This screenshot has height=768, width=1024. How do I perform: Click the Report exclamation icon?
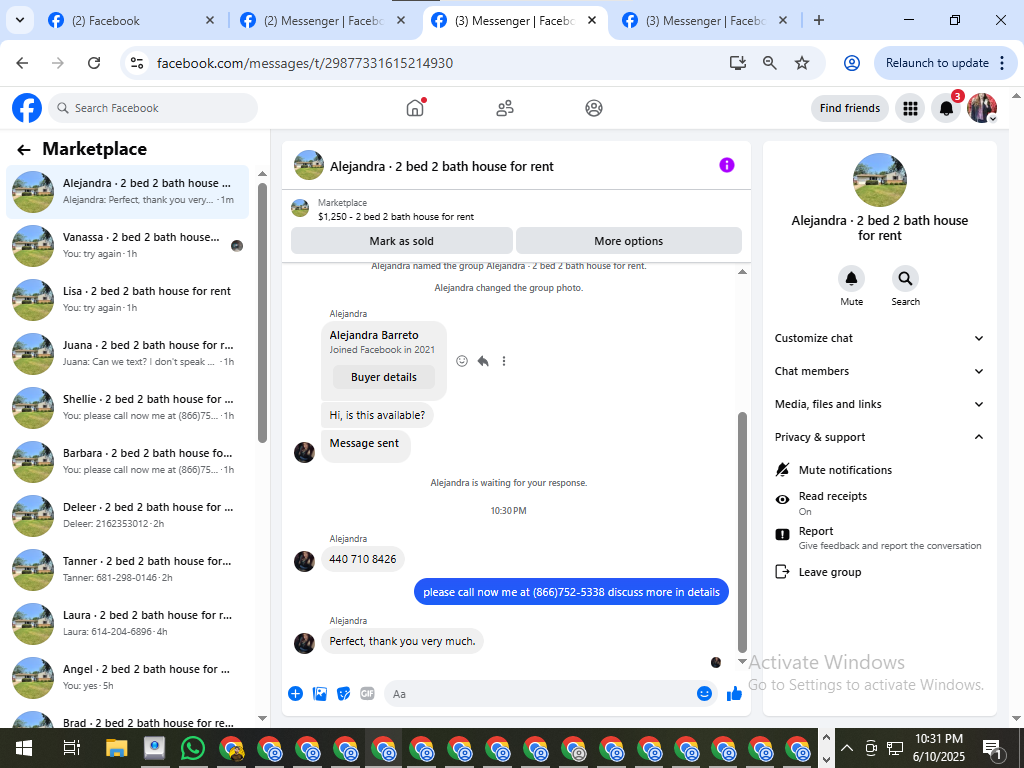(782, 534)
